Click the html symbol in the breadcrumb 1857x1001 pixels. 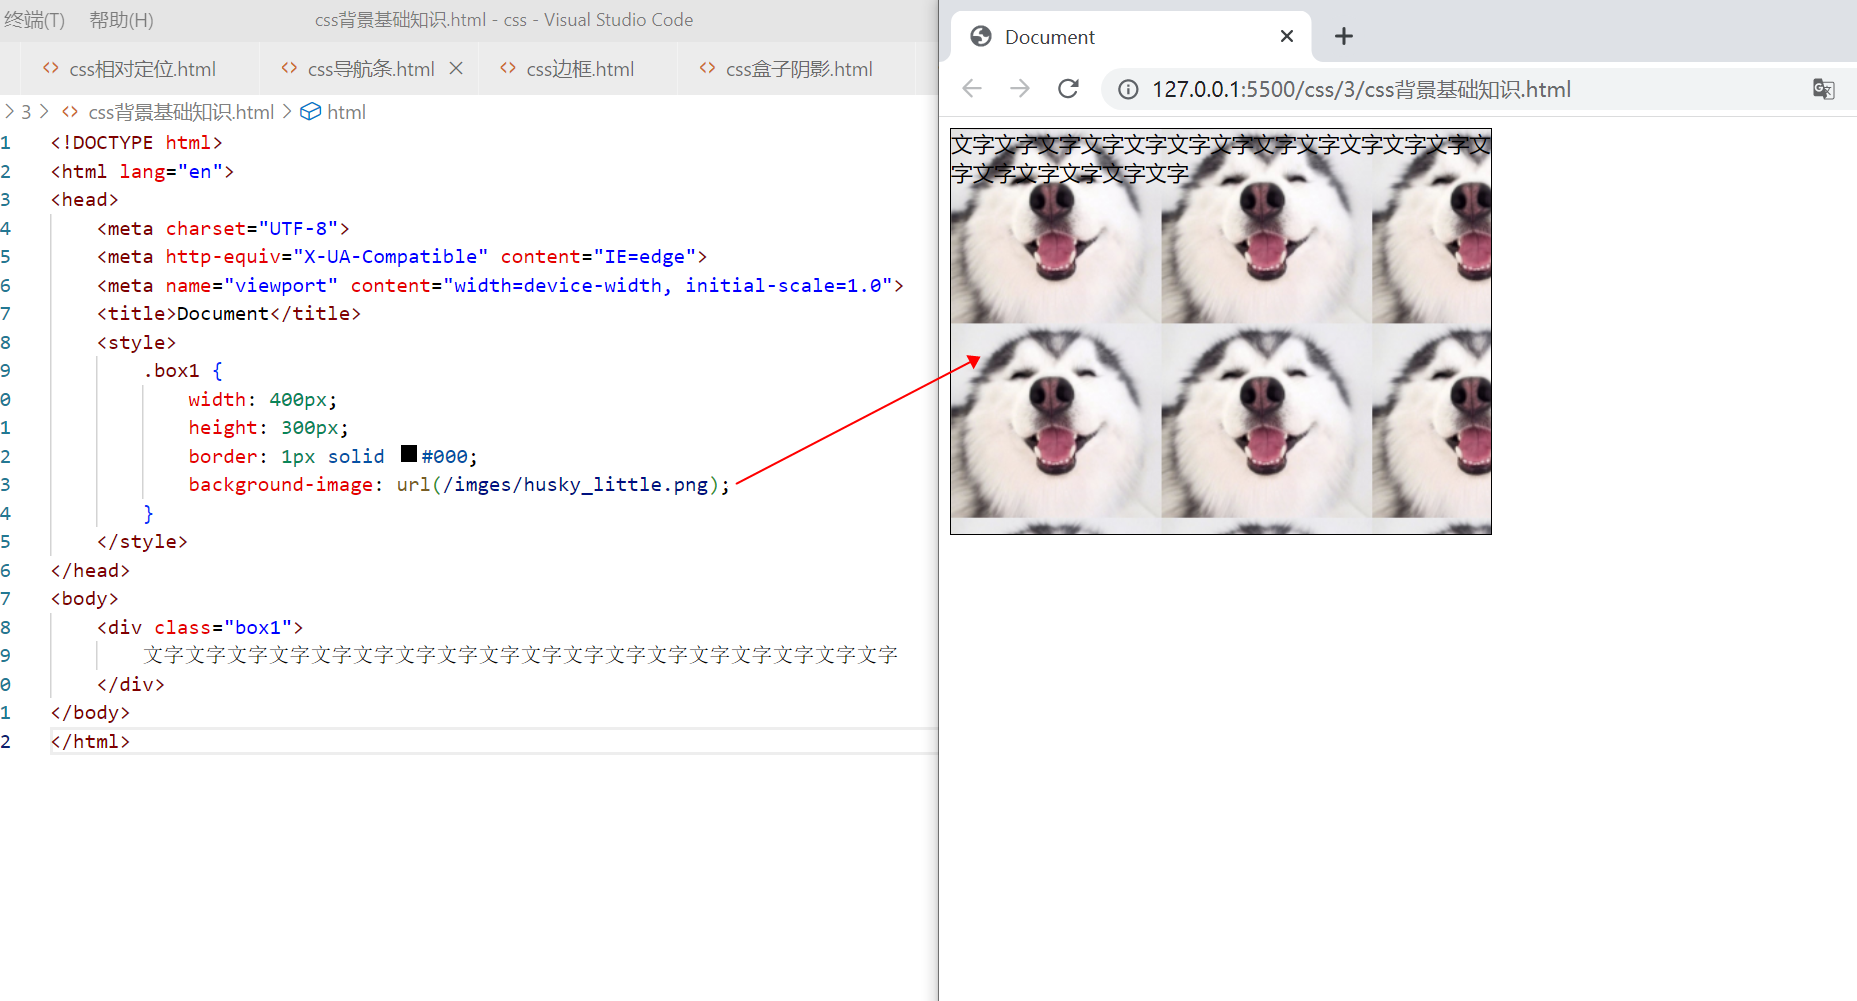pyautogui.click(x=346, y=112)
